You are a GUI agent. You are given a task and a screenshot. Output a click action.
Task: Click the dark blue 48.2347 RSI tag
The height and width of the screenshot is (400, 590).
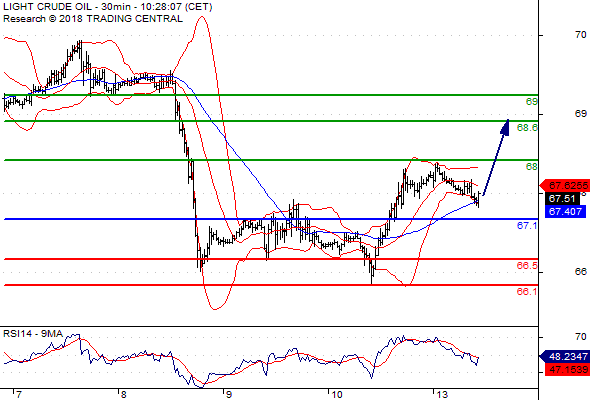(x=564, y=356)
